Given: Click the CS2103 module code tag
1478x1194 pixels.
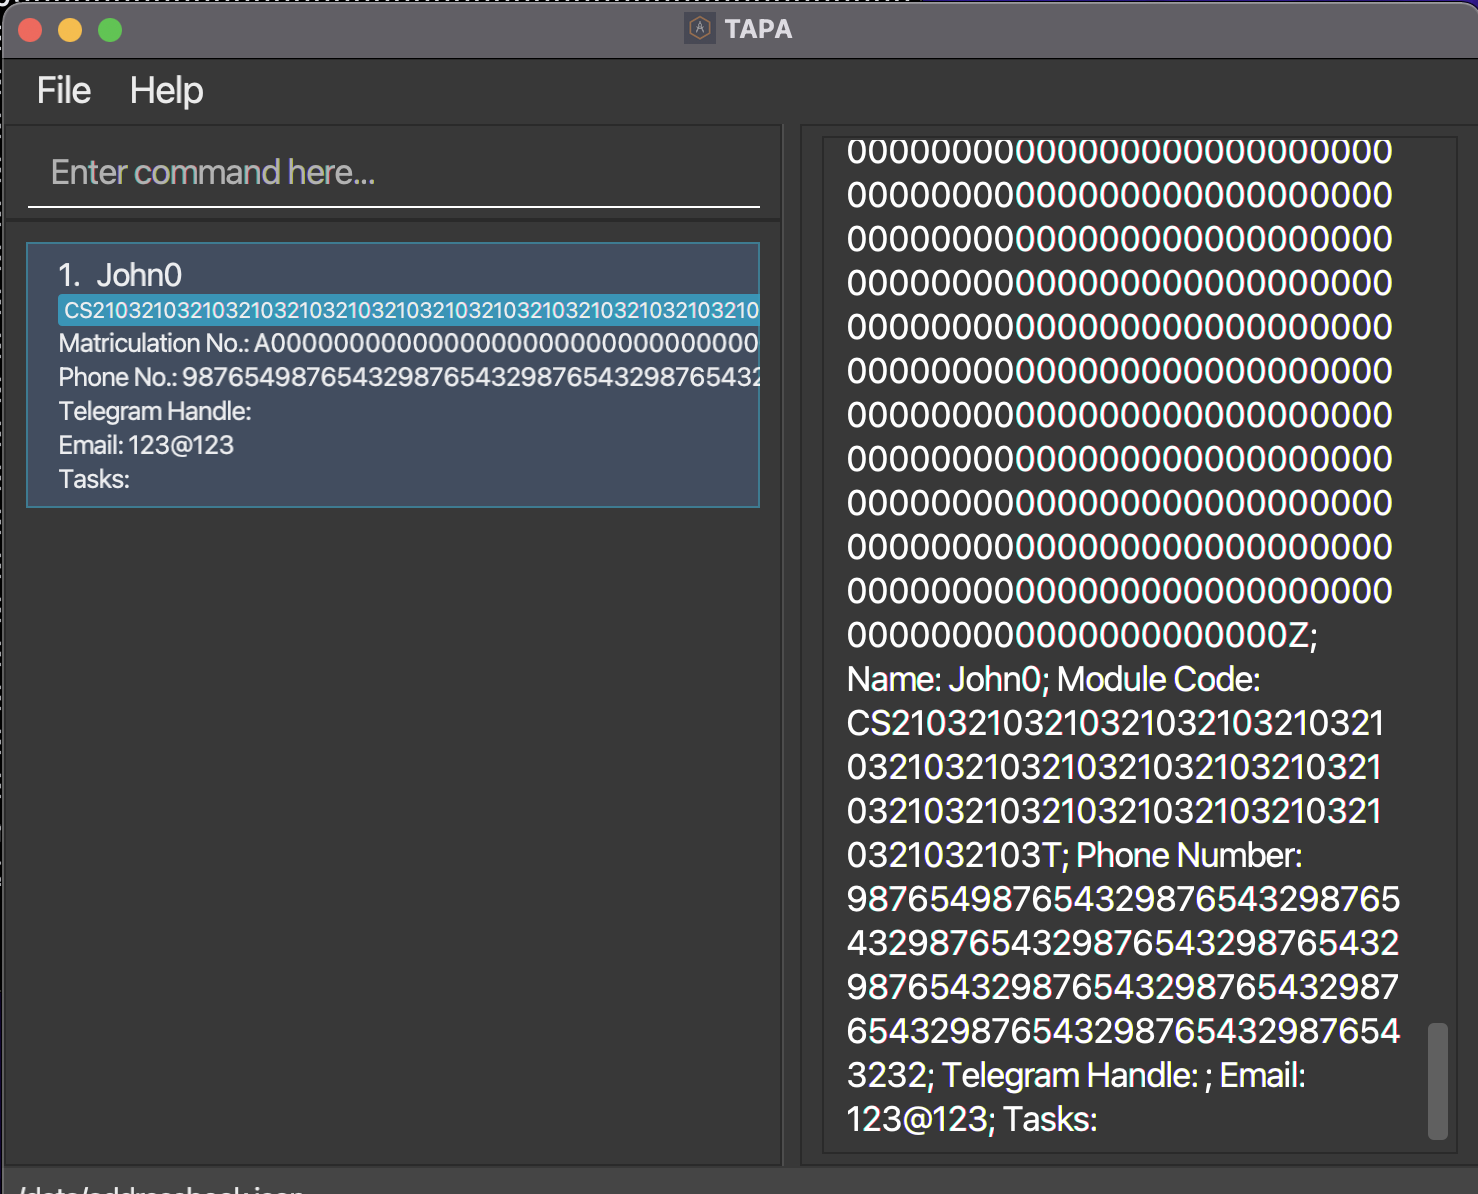Looking at the screenshot, I should [409, 310].
